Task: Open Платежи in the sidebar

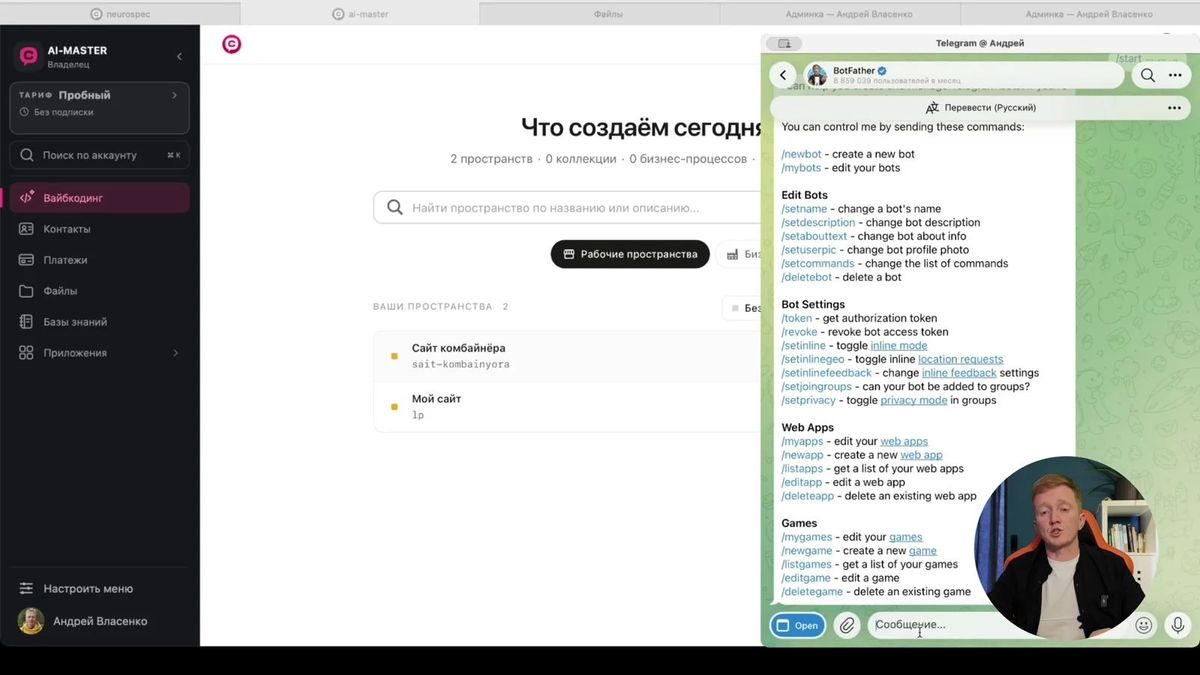Action: coord(99,260)
